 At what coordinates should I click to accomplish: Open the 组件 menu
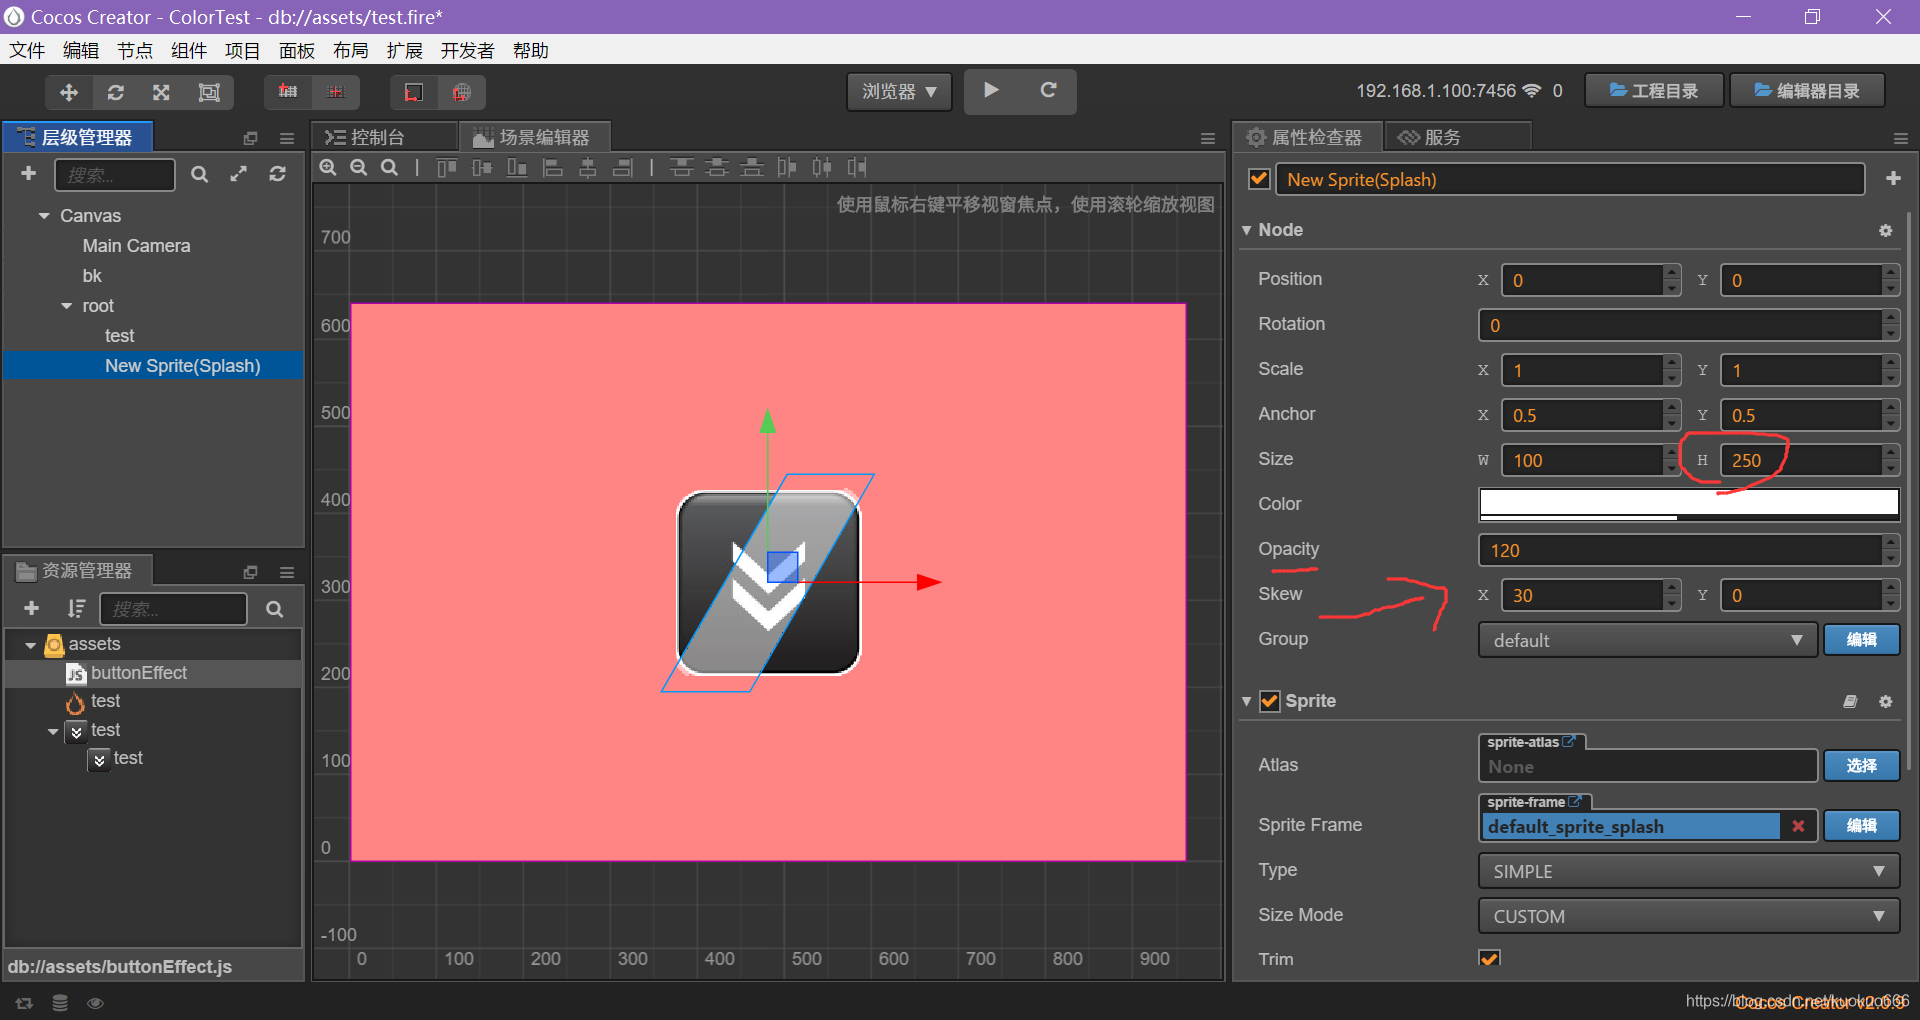(189, 50)
